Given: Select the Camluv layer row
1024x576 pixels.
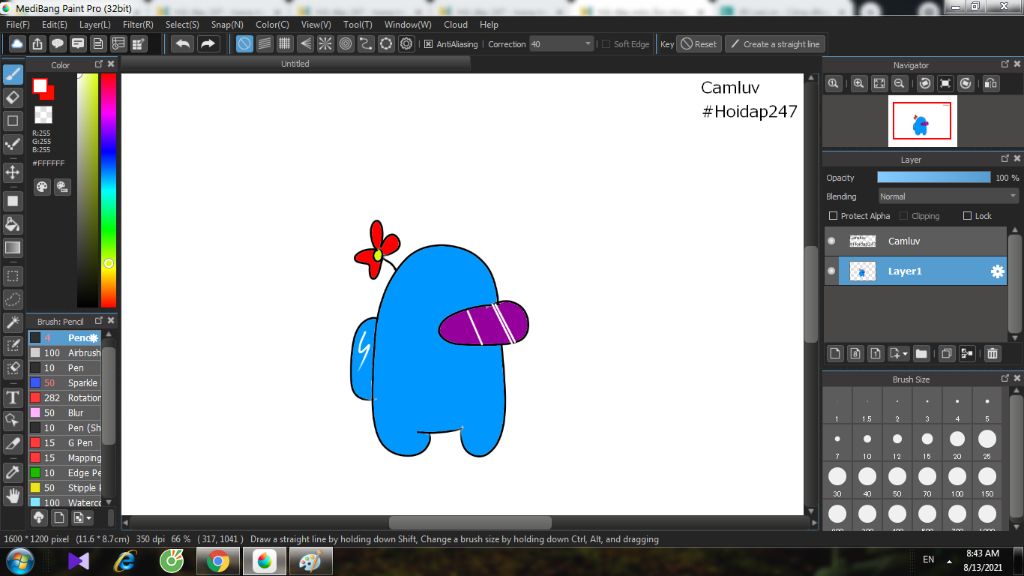Looking at the screenshot, I should pyautogui.click(x=916, y=241).
